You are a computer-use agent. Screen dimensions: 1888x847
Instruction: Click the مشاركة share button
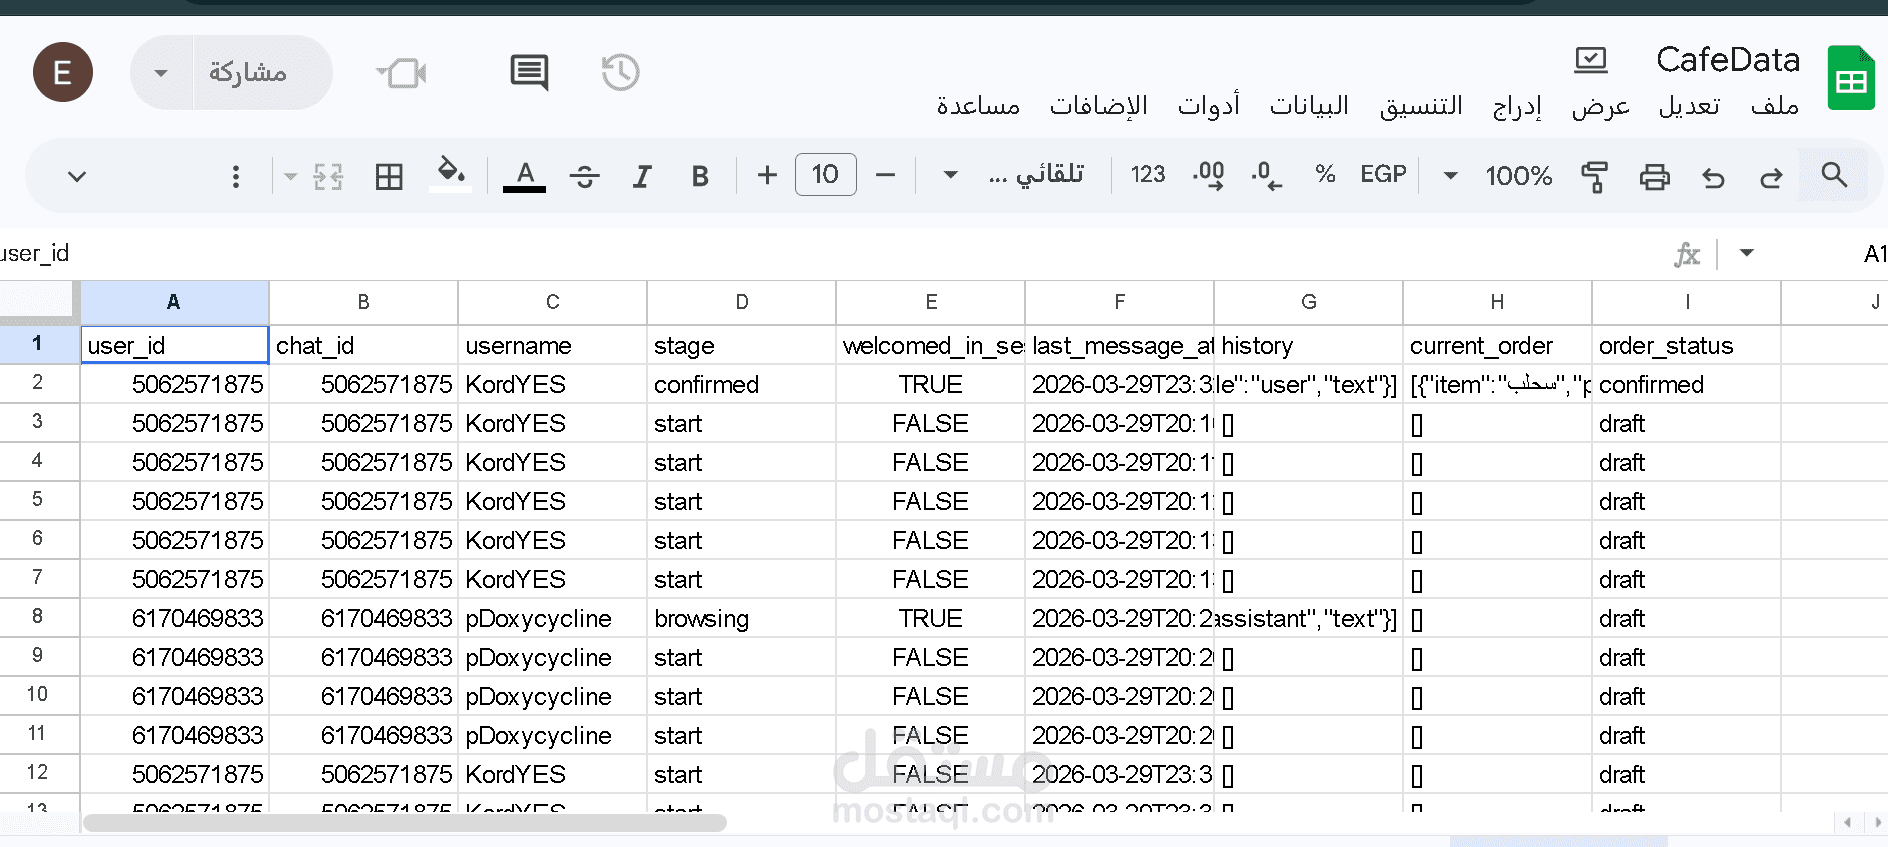(248, 72)
